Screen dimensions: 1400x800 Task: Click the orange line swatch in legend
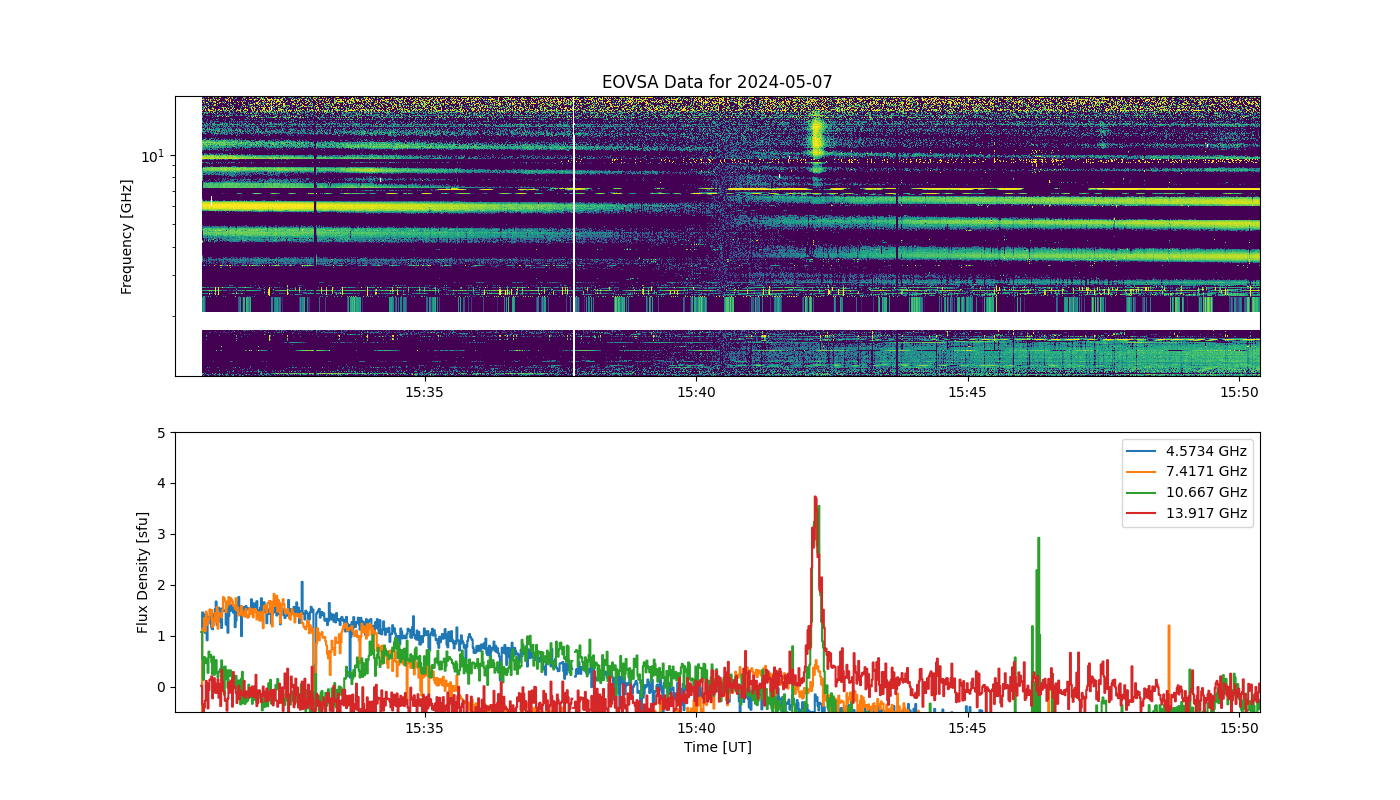1140,472
